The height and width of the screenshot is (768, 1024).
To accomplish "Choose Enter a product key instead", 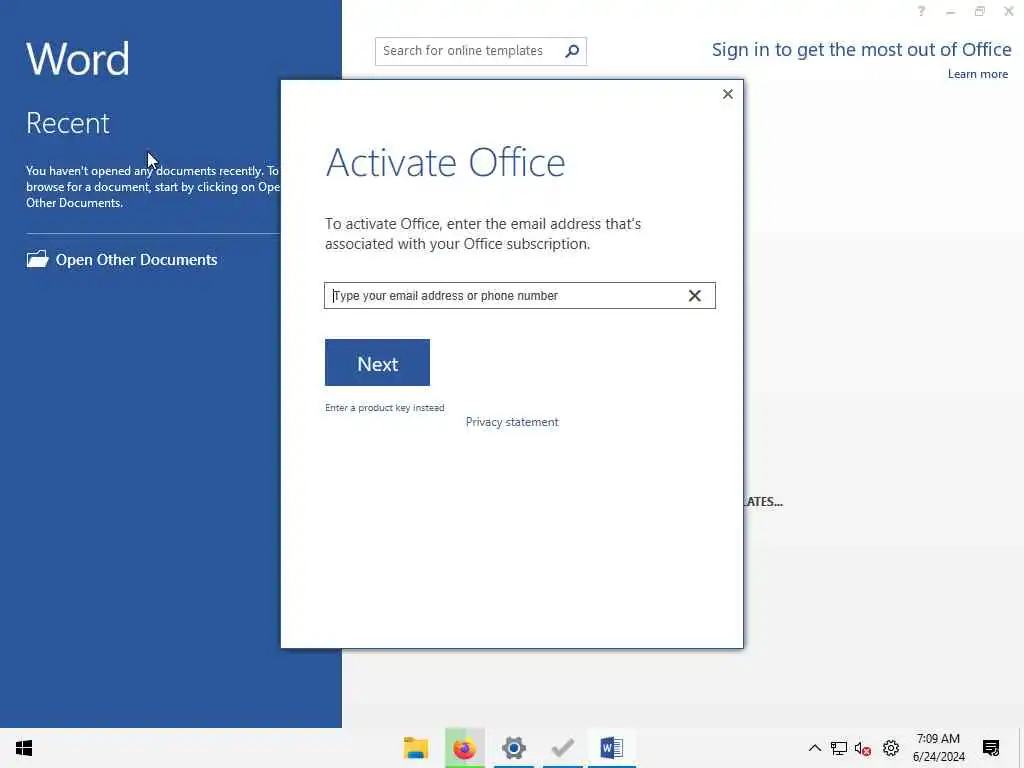I will click(385, 408).
